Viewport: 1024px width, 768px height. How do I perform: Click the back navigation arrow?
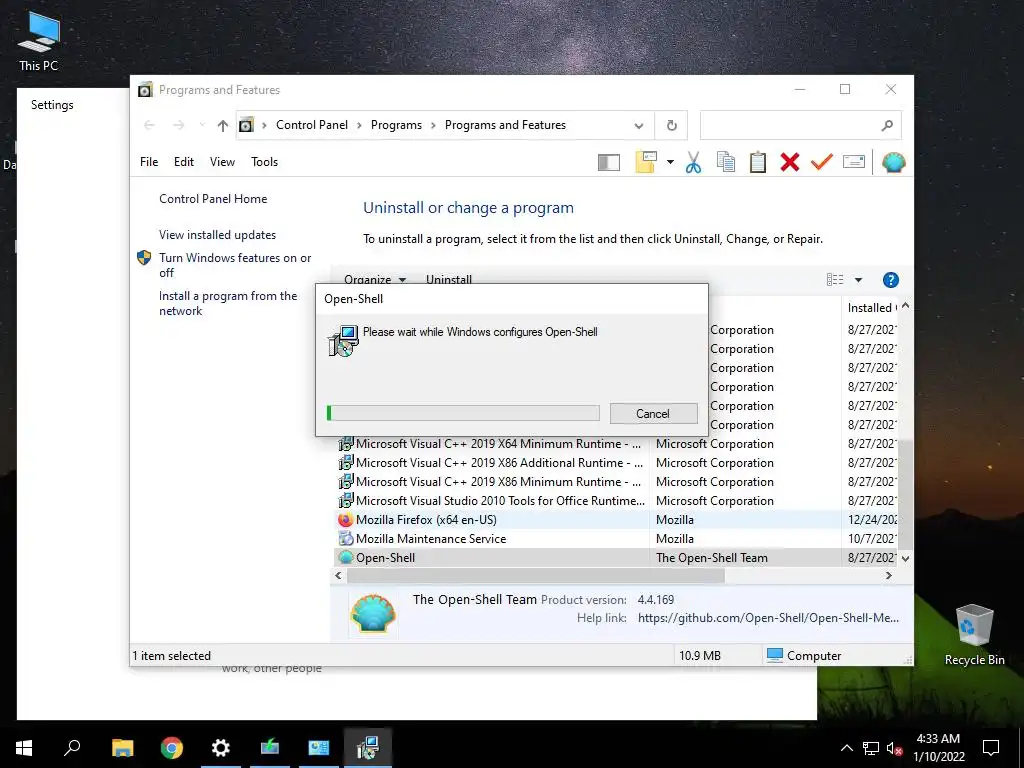point(149,125)
